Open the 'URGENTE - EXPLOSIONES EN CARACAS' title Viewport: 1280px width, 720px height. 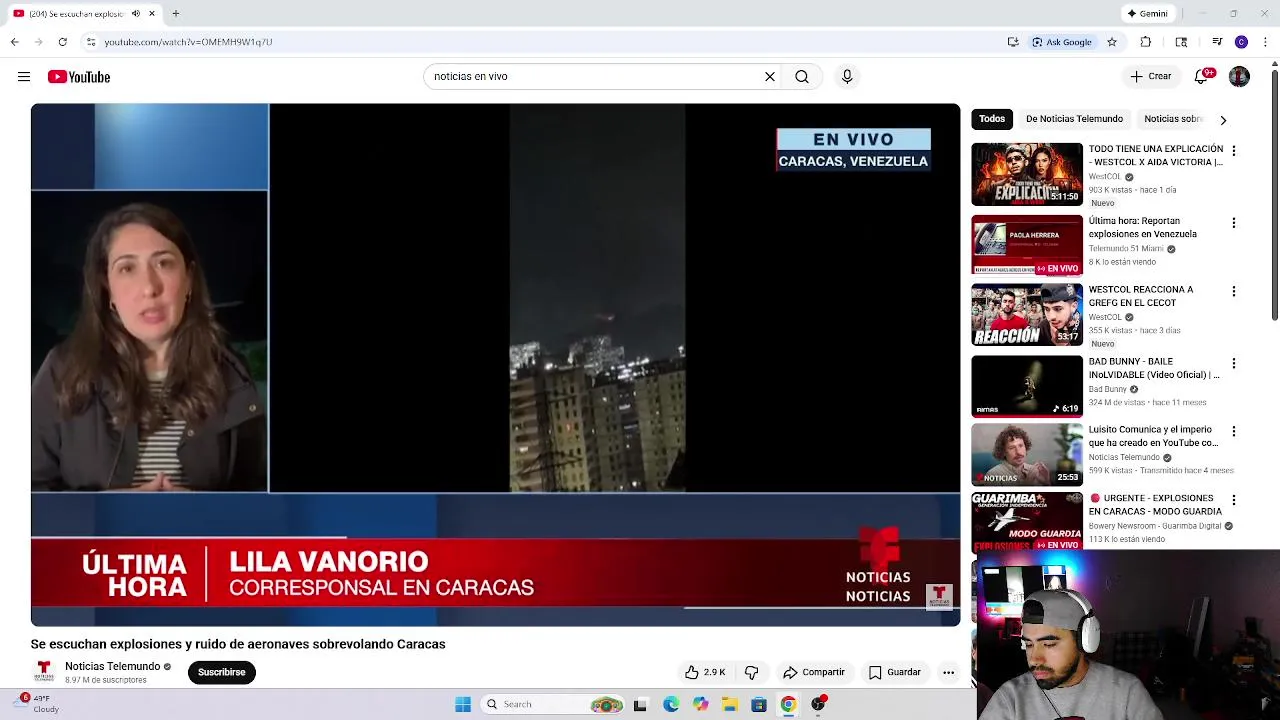click(x=1155, y=505)
